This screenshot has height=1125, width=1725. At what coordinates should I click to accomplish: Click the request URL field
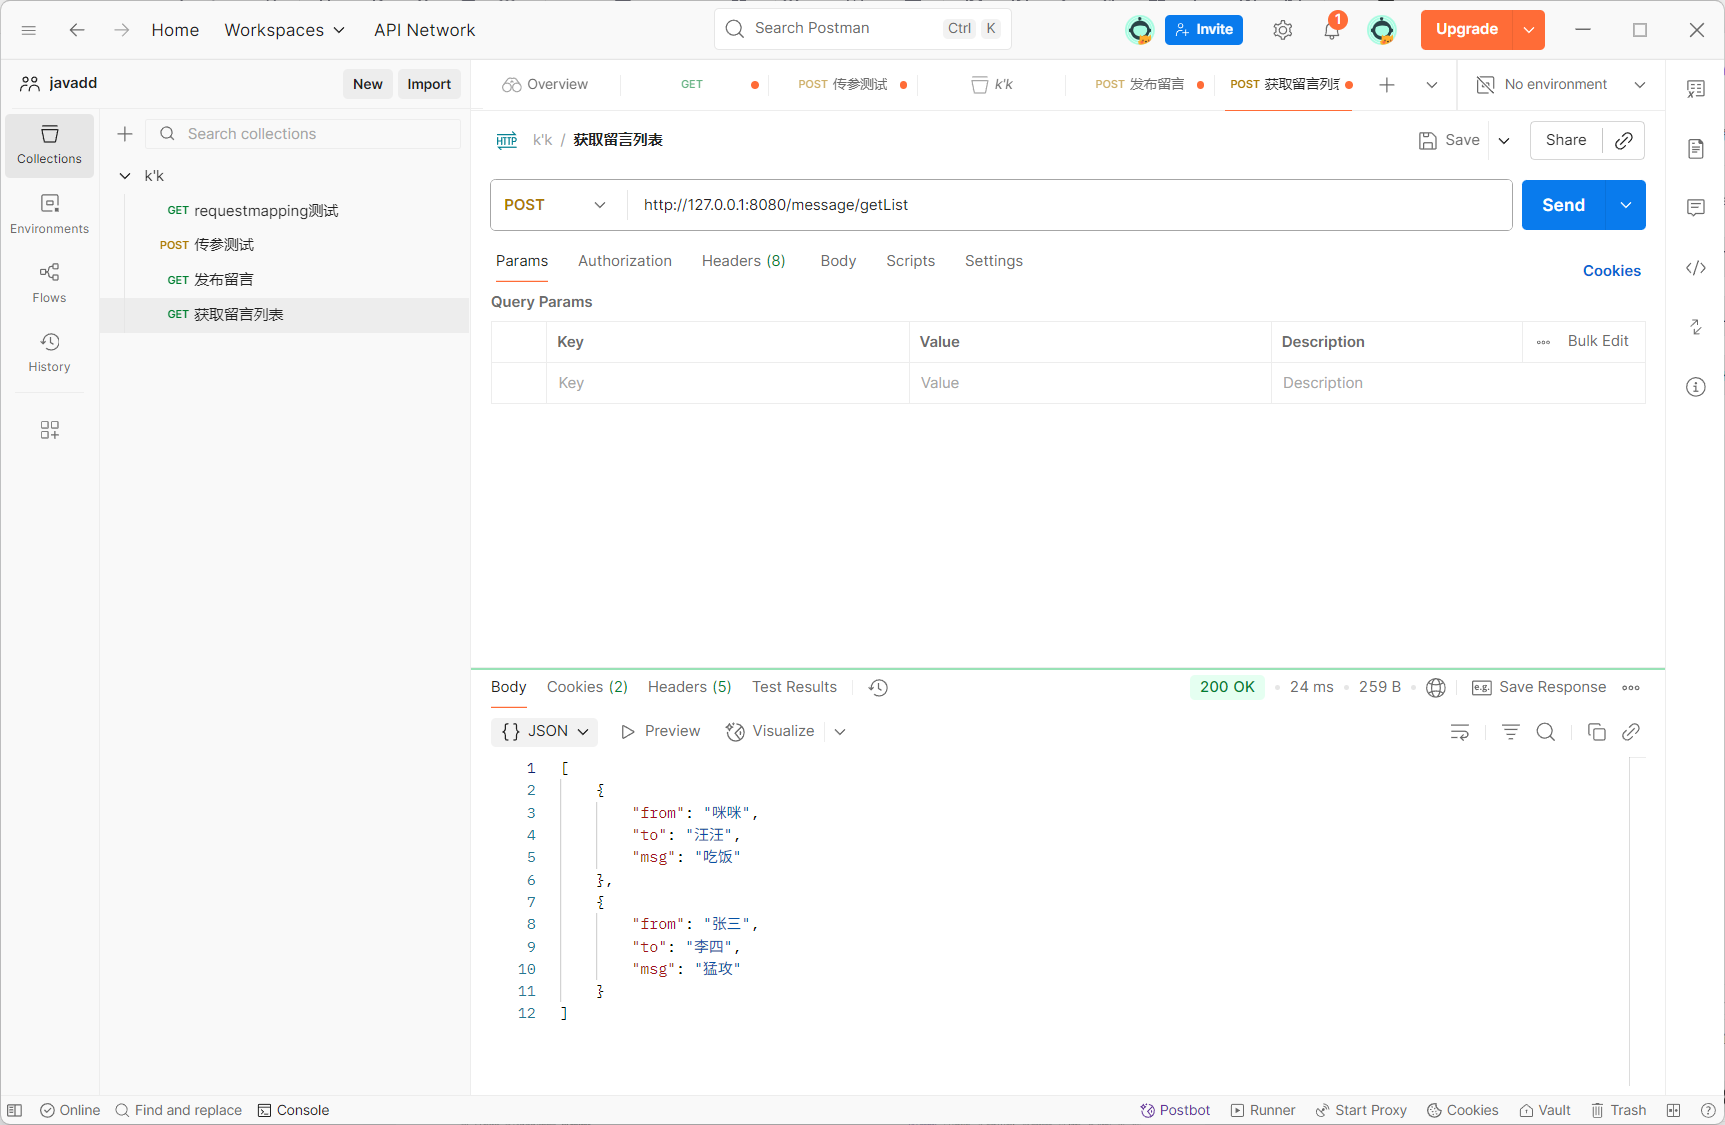(x=1069, y=205)
